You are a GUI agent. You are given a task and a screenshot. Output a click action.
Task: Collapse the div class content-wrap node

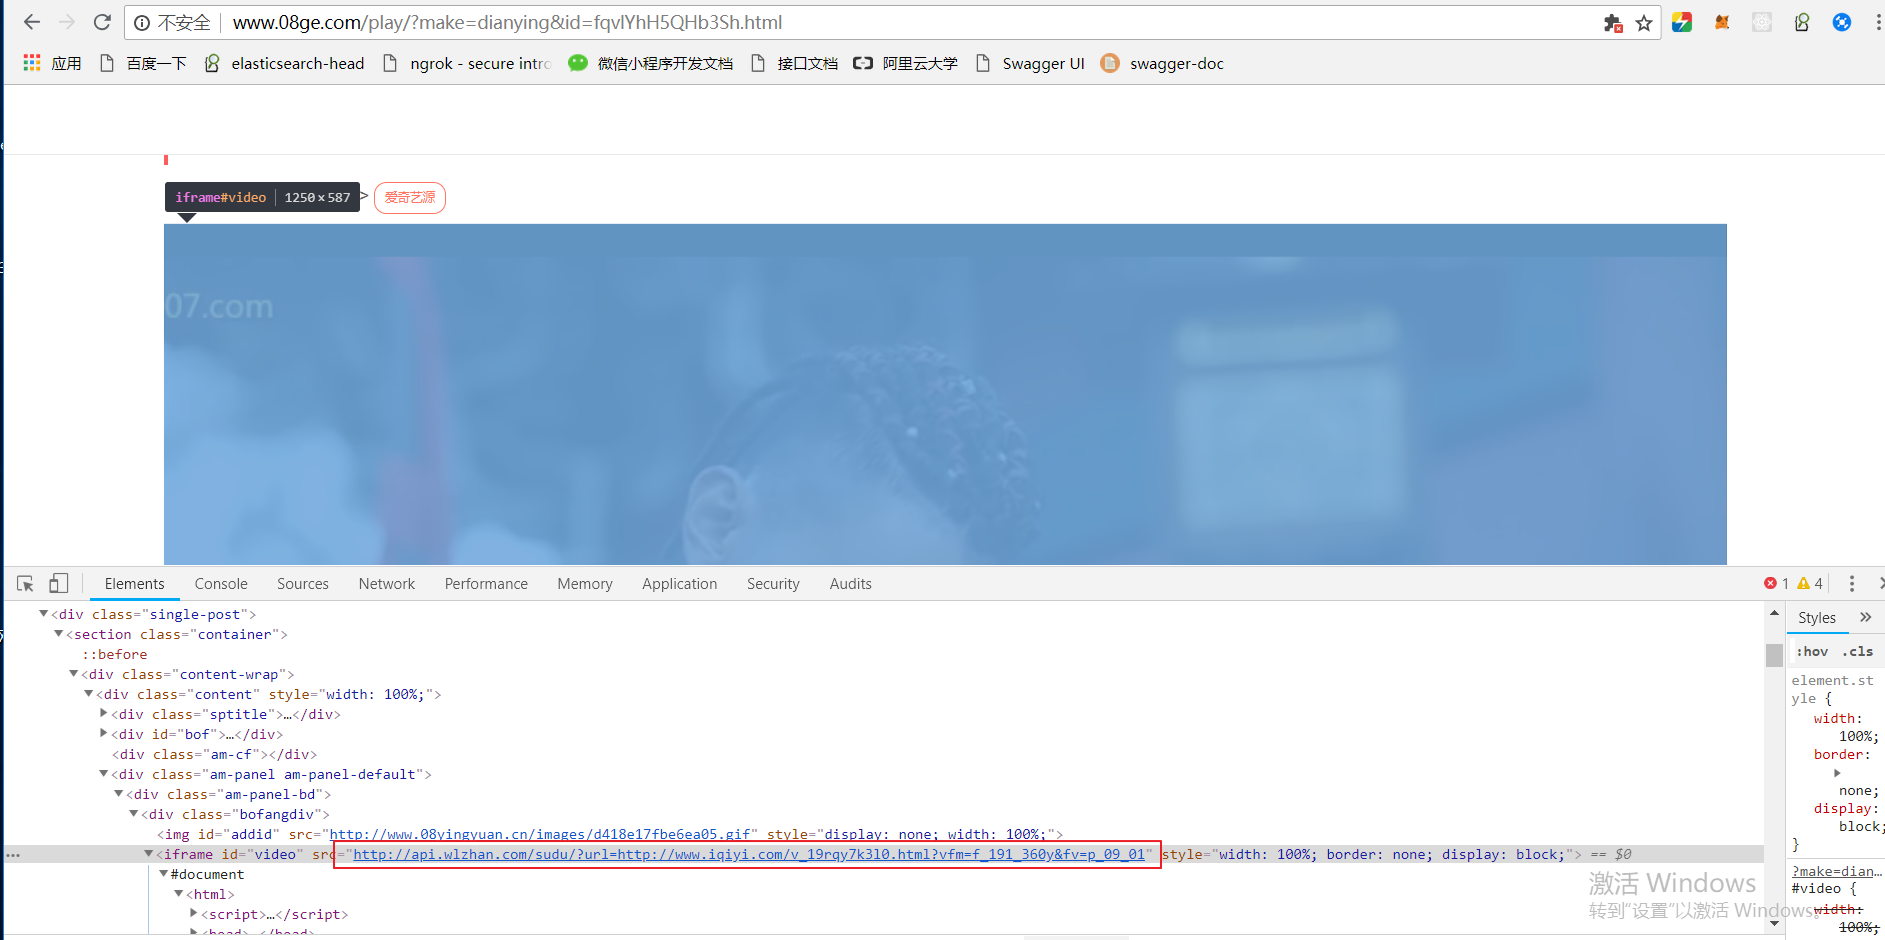point(74,674)
